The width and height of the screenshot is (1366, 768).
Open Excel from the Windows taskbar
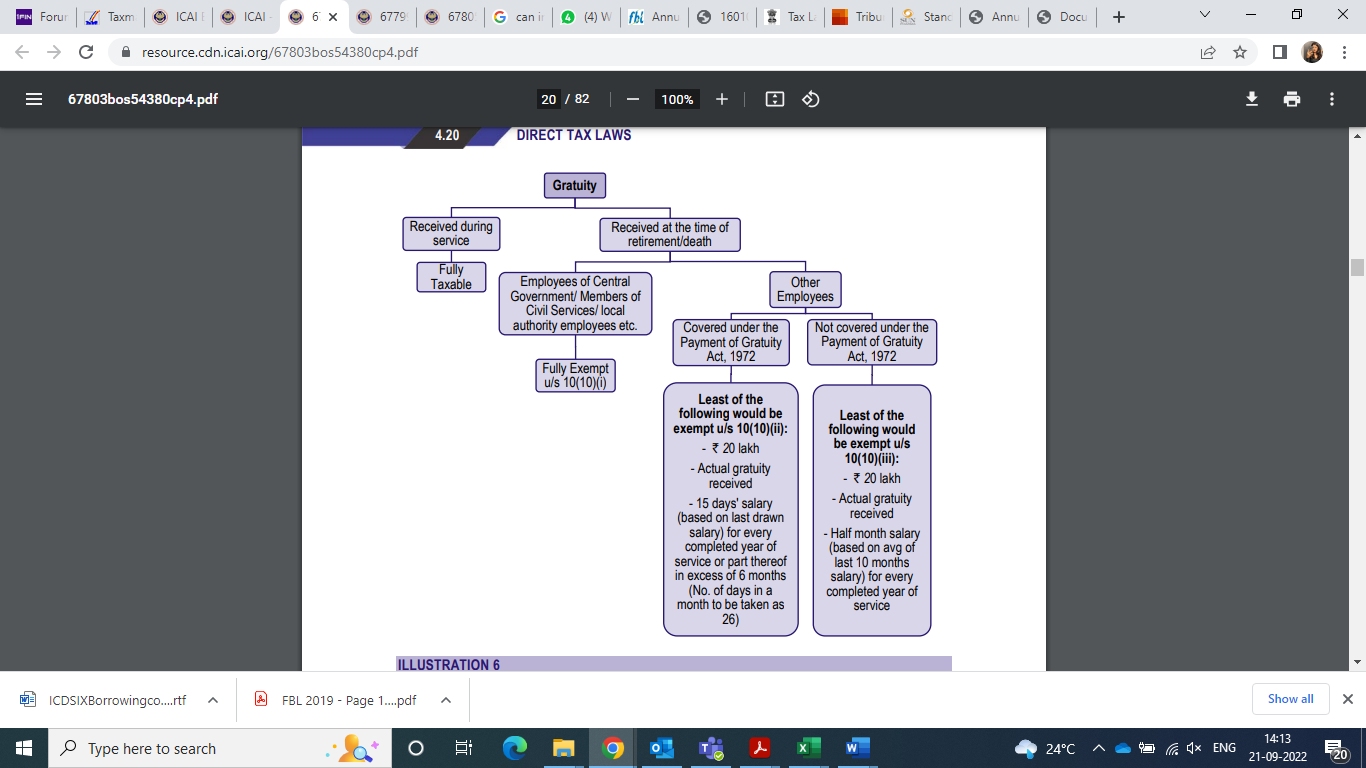803,748
